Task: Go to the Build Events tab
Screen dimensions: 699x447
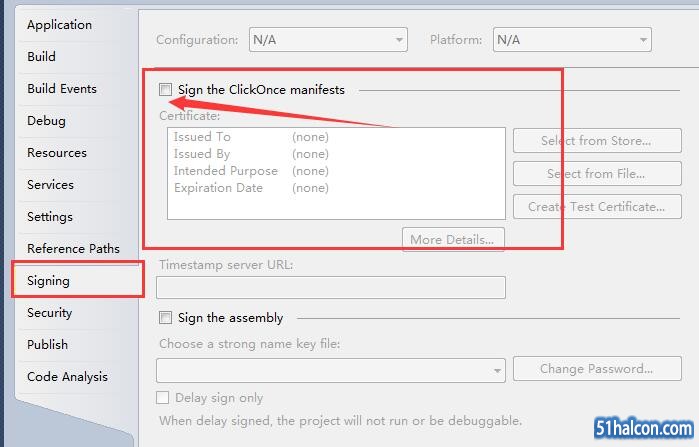Action: point(62,89)
